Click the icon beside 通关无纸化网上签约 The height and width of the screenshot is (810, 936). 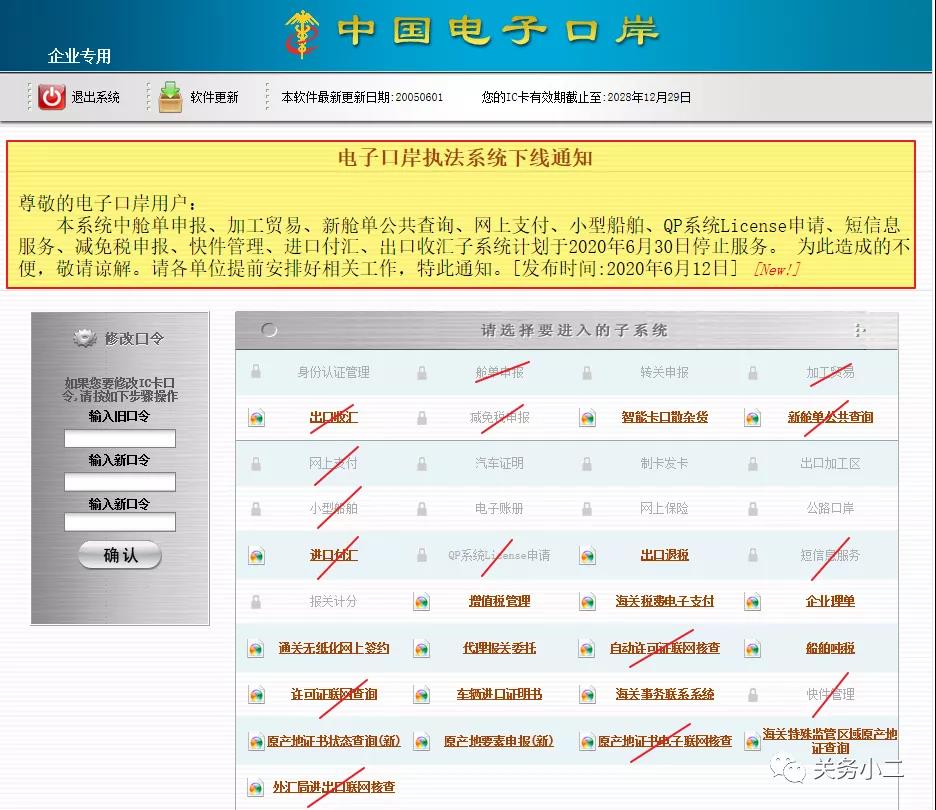(256, 648)
